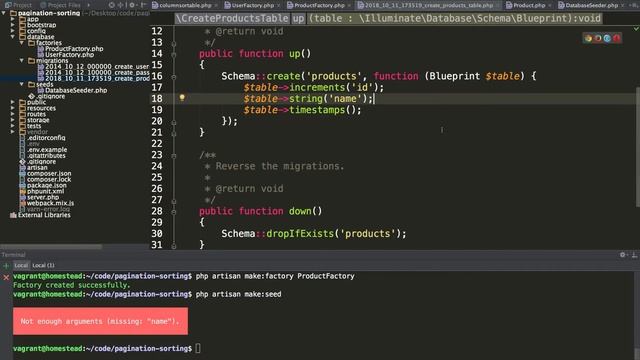This screenshot has height=360, width=640.
Task: Switch to columnsortable.php tab
Action: click(185, 5)
